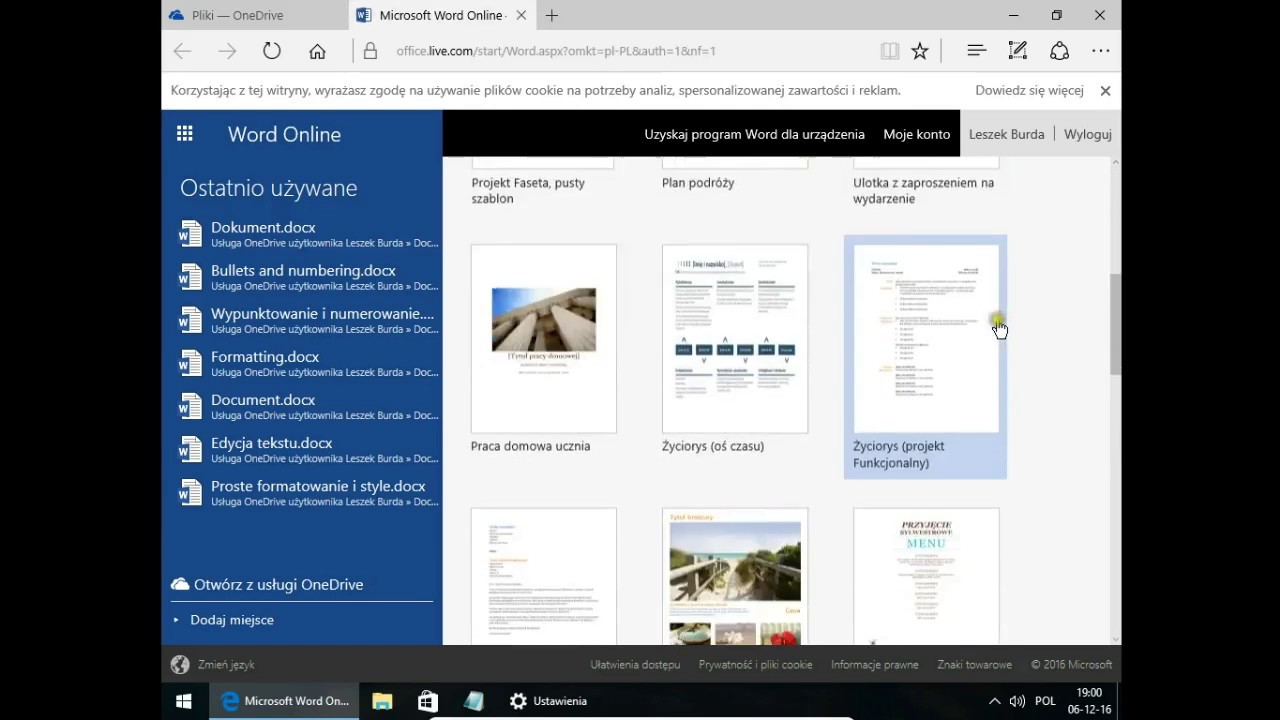The height and width of the screenshot is (720, 1280).
Task: Open Windows Store from taskbar
Action: [x=428, y=701]
